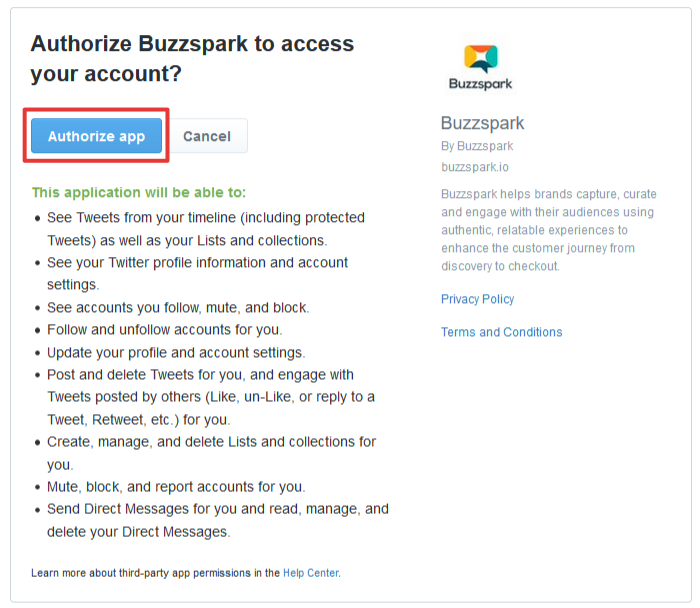Click the "By Buzzspark" developer text

[x=477, y=146]
